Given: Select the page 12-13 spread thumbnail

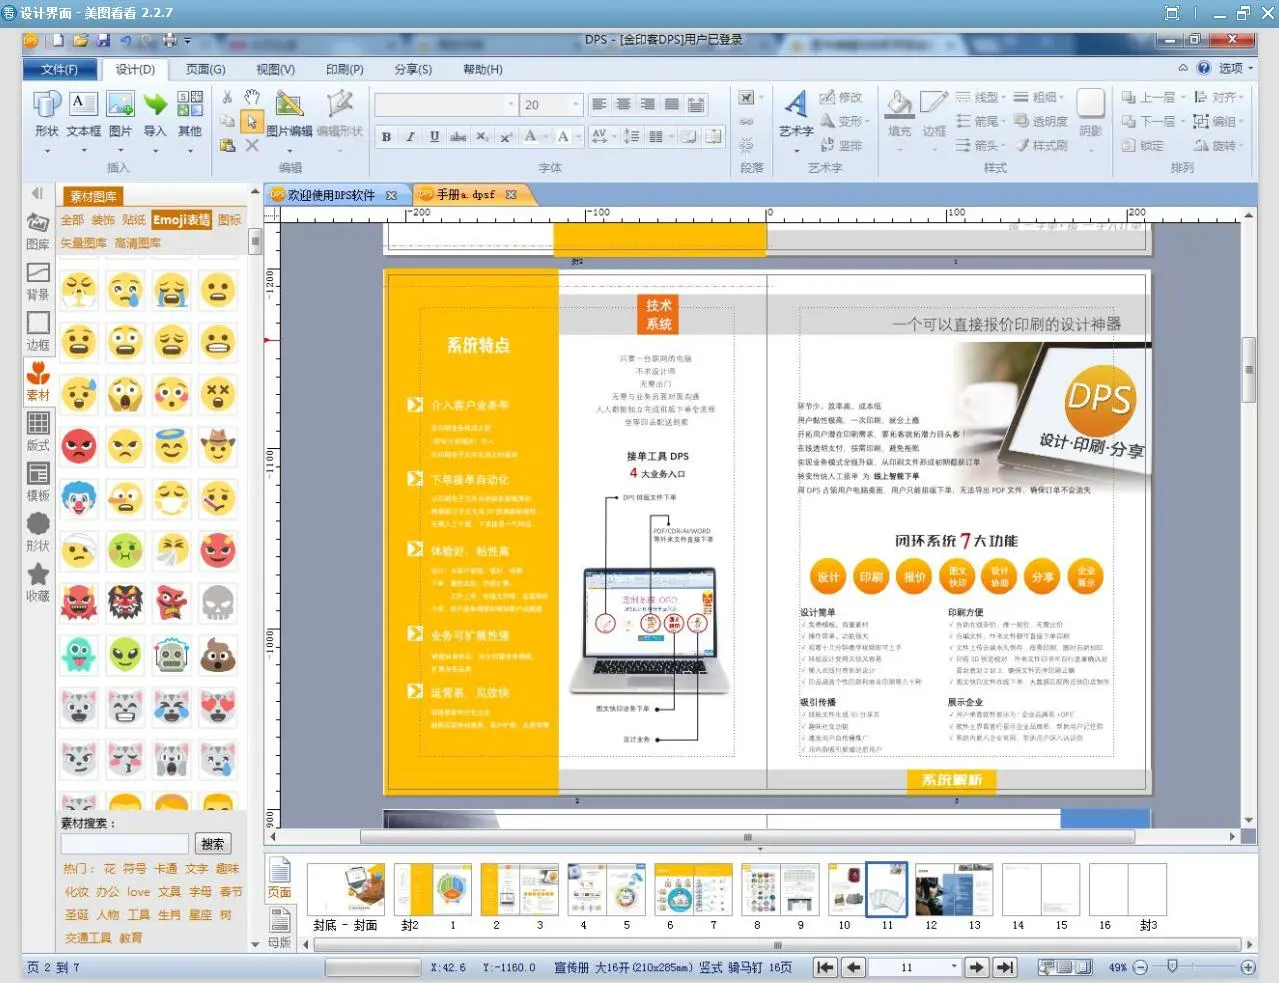Looking at the screenshot, I should coord(952,890).
